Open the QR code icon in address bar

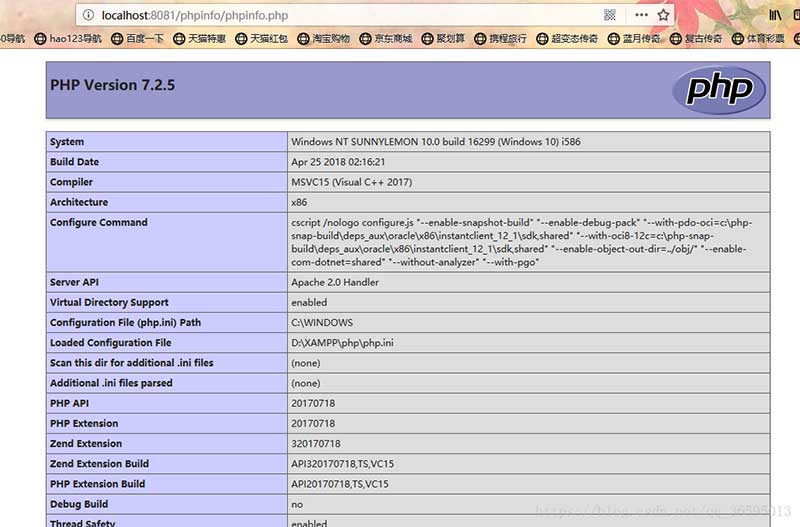click(609, 15)
